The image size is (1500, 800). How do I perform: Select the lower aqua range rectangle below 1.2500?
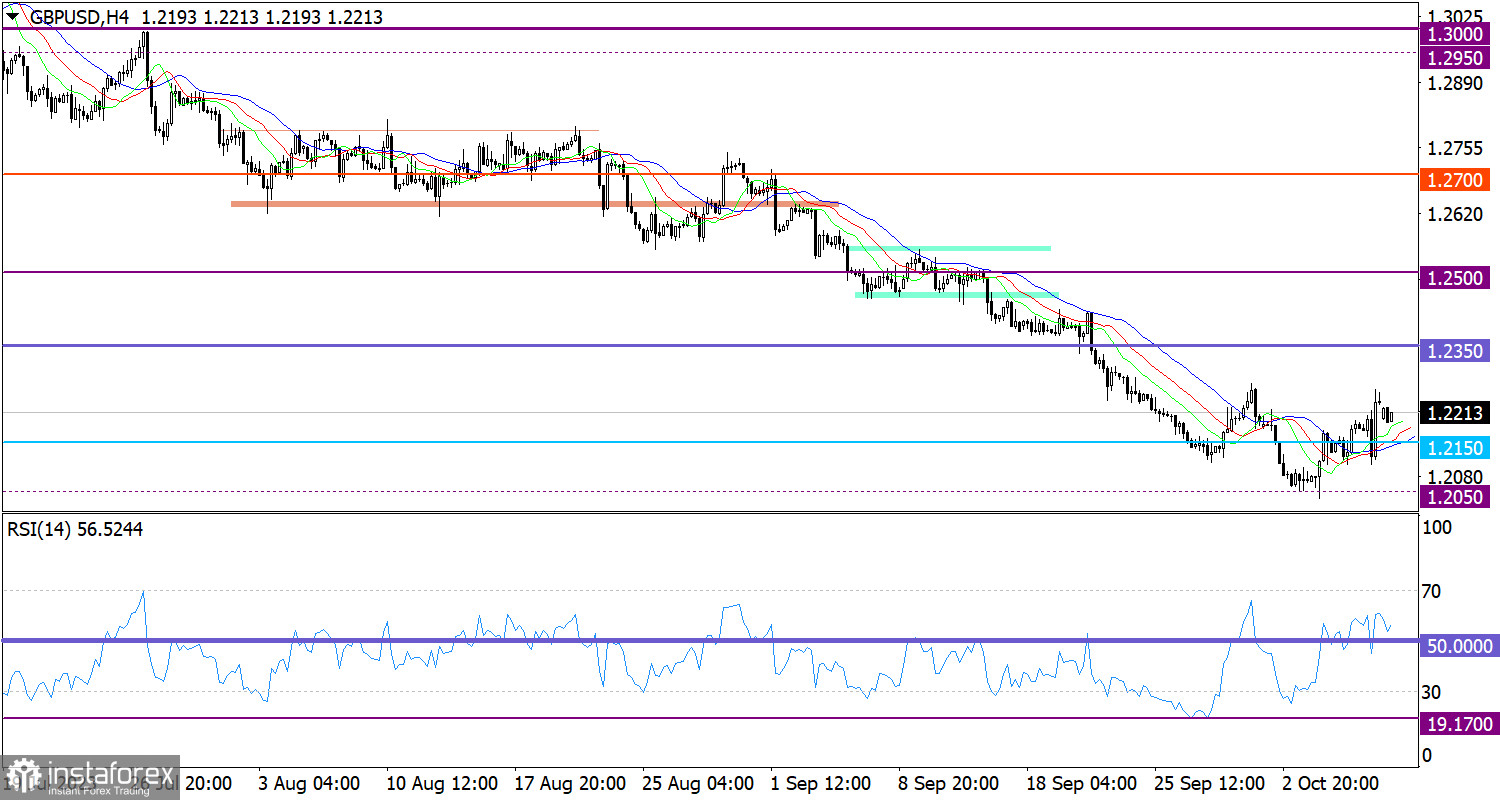pyautogui.click(x=956, y=294)
